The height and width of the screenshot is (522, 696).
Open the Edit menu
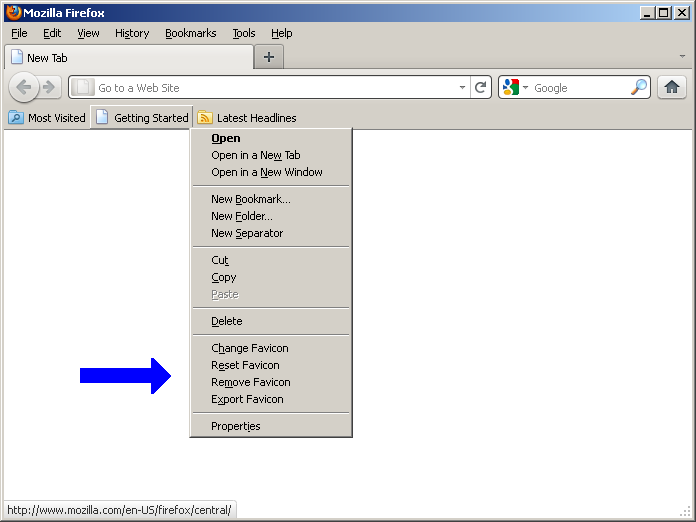coord(52,33)
